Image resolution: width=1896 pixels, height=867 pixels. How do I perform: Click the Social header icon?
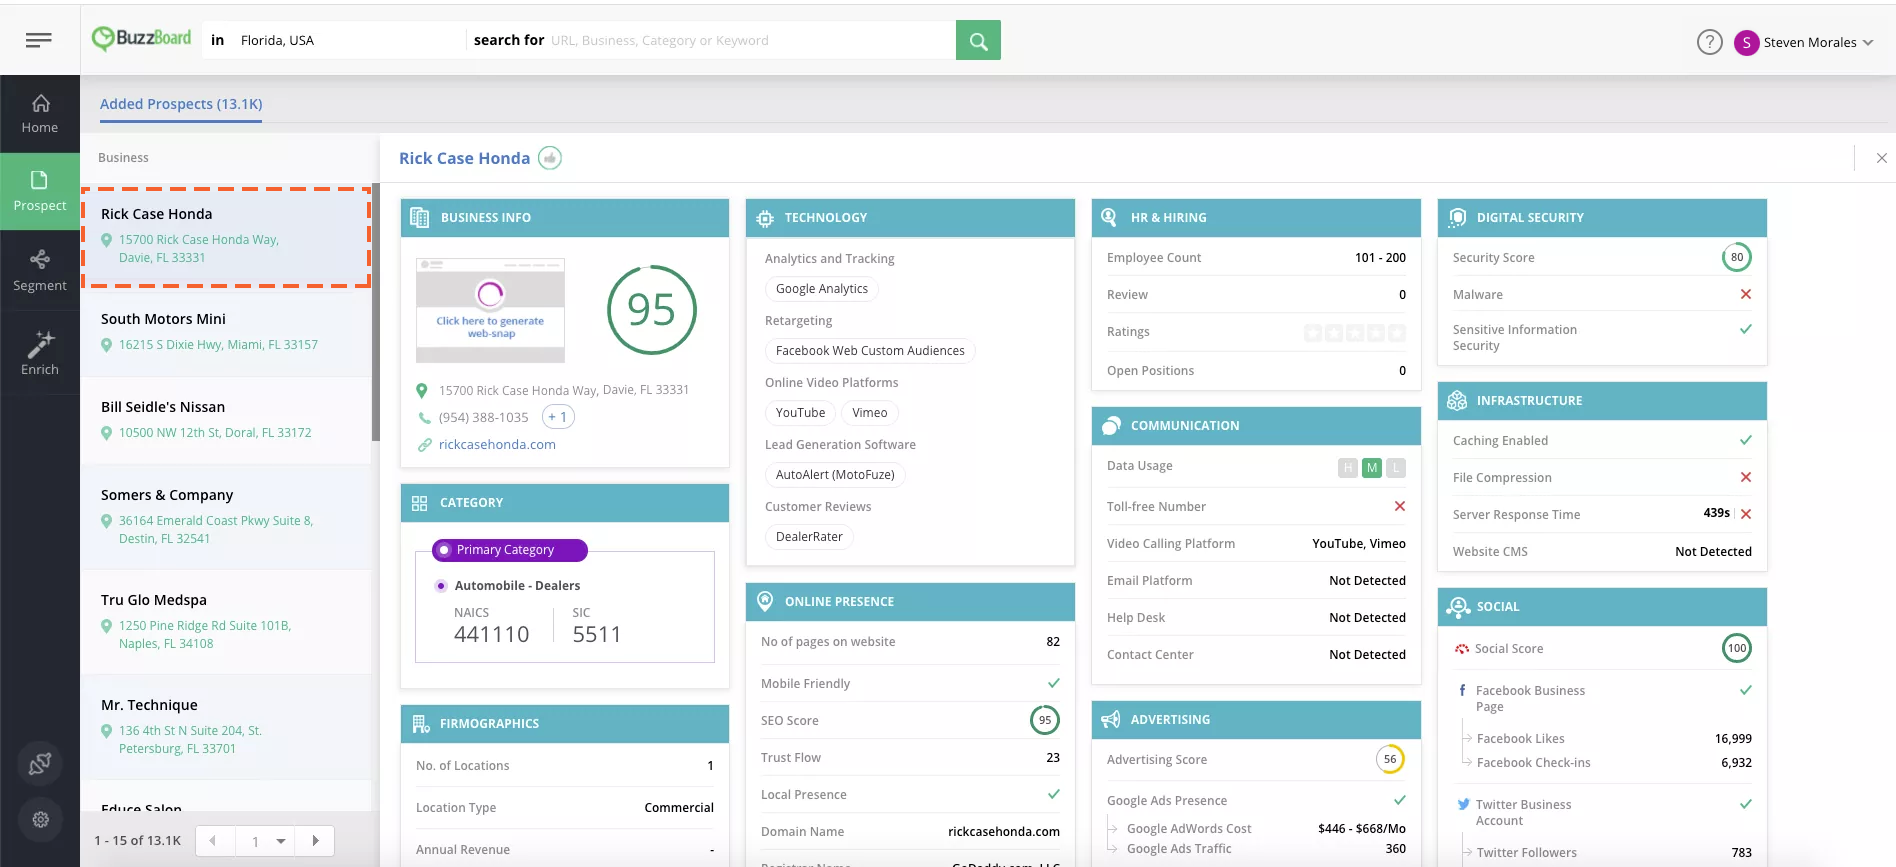pyautogui.click(x=1458, y=606)
